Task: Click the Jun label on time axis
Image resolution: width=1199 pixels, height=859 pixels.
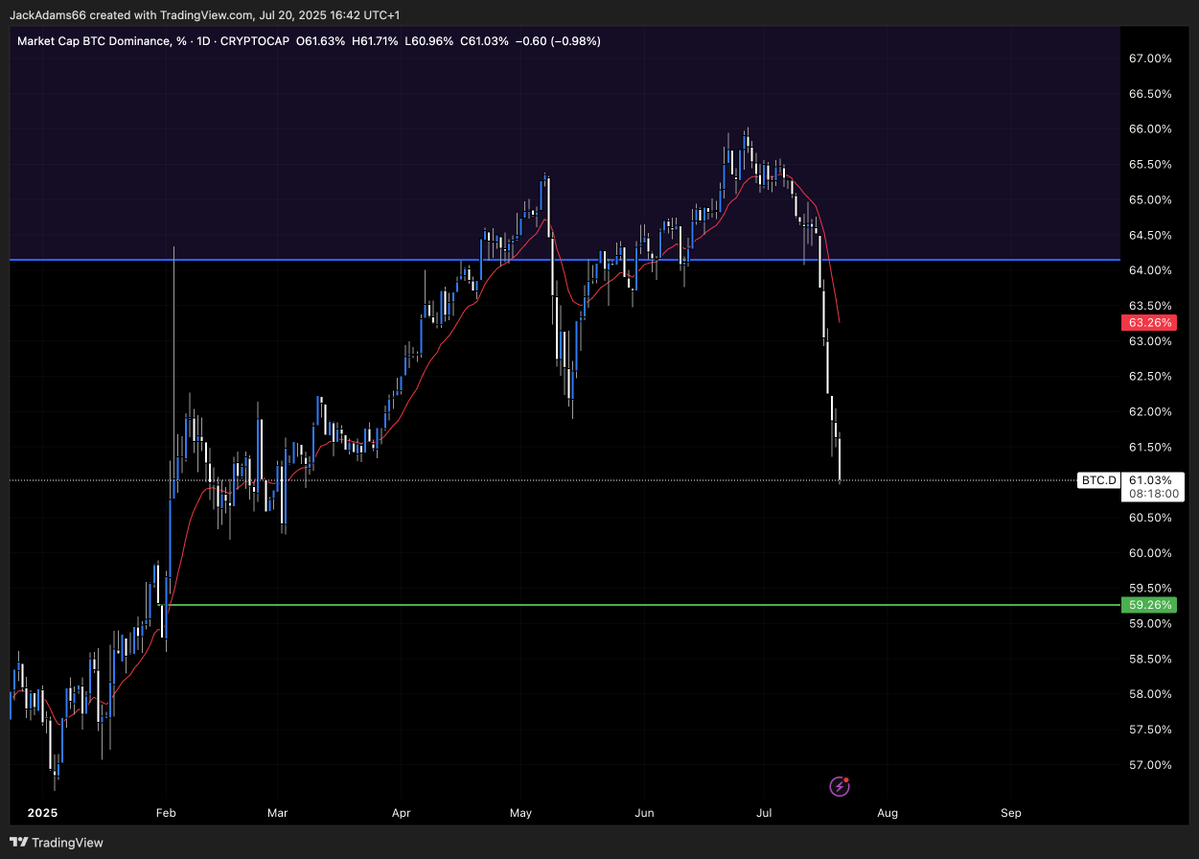Action: 645,813
